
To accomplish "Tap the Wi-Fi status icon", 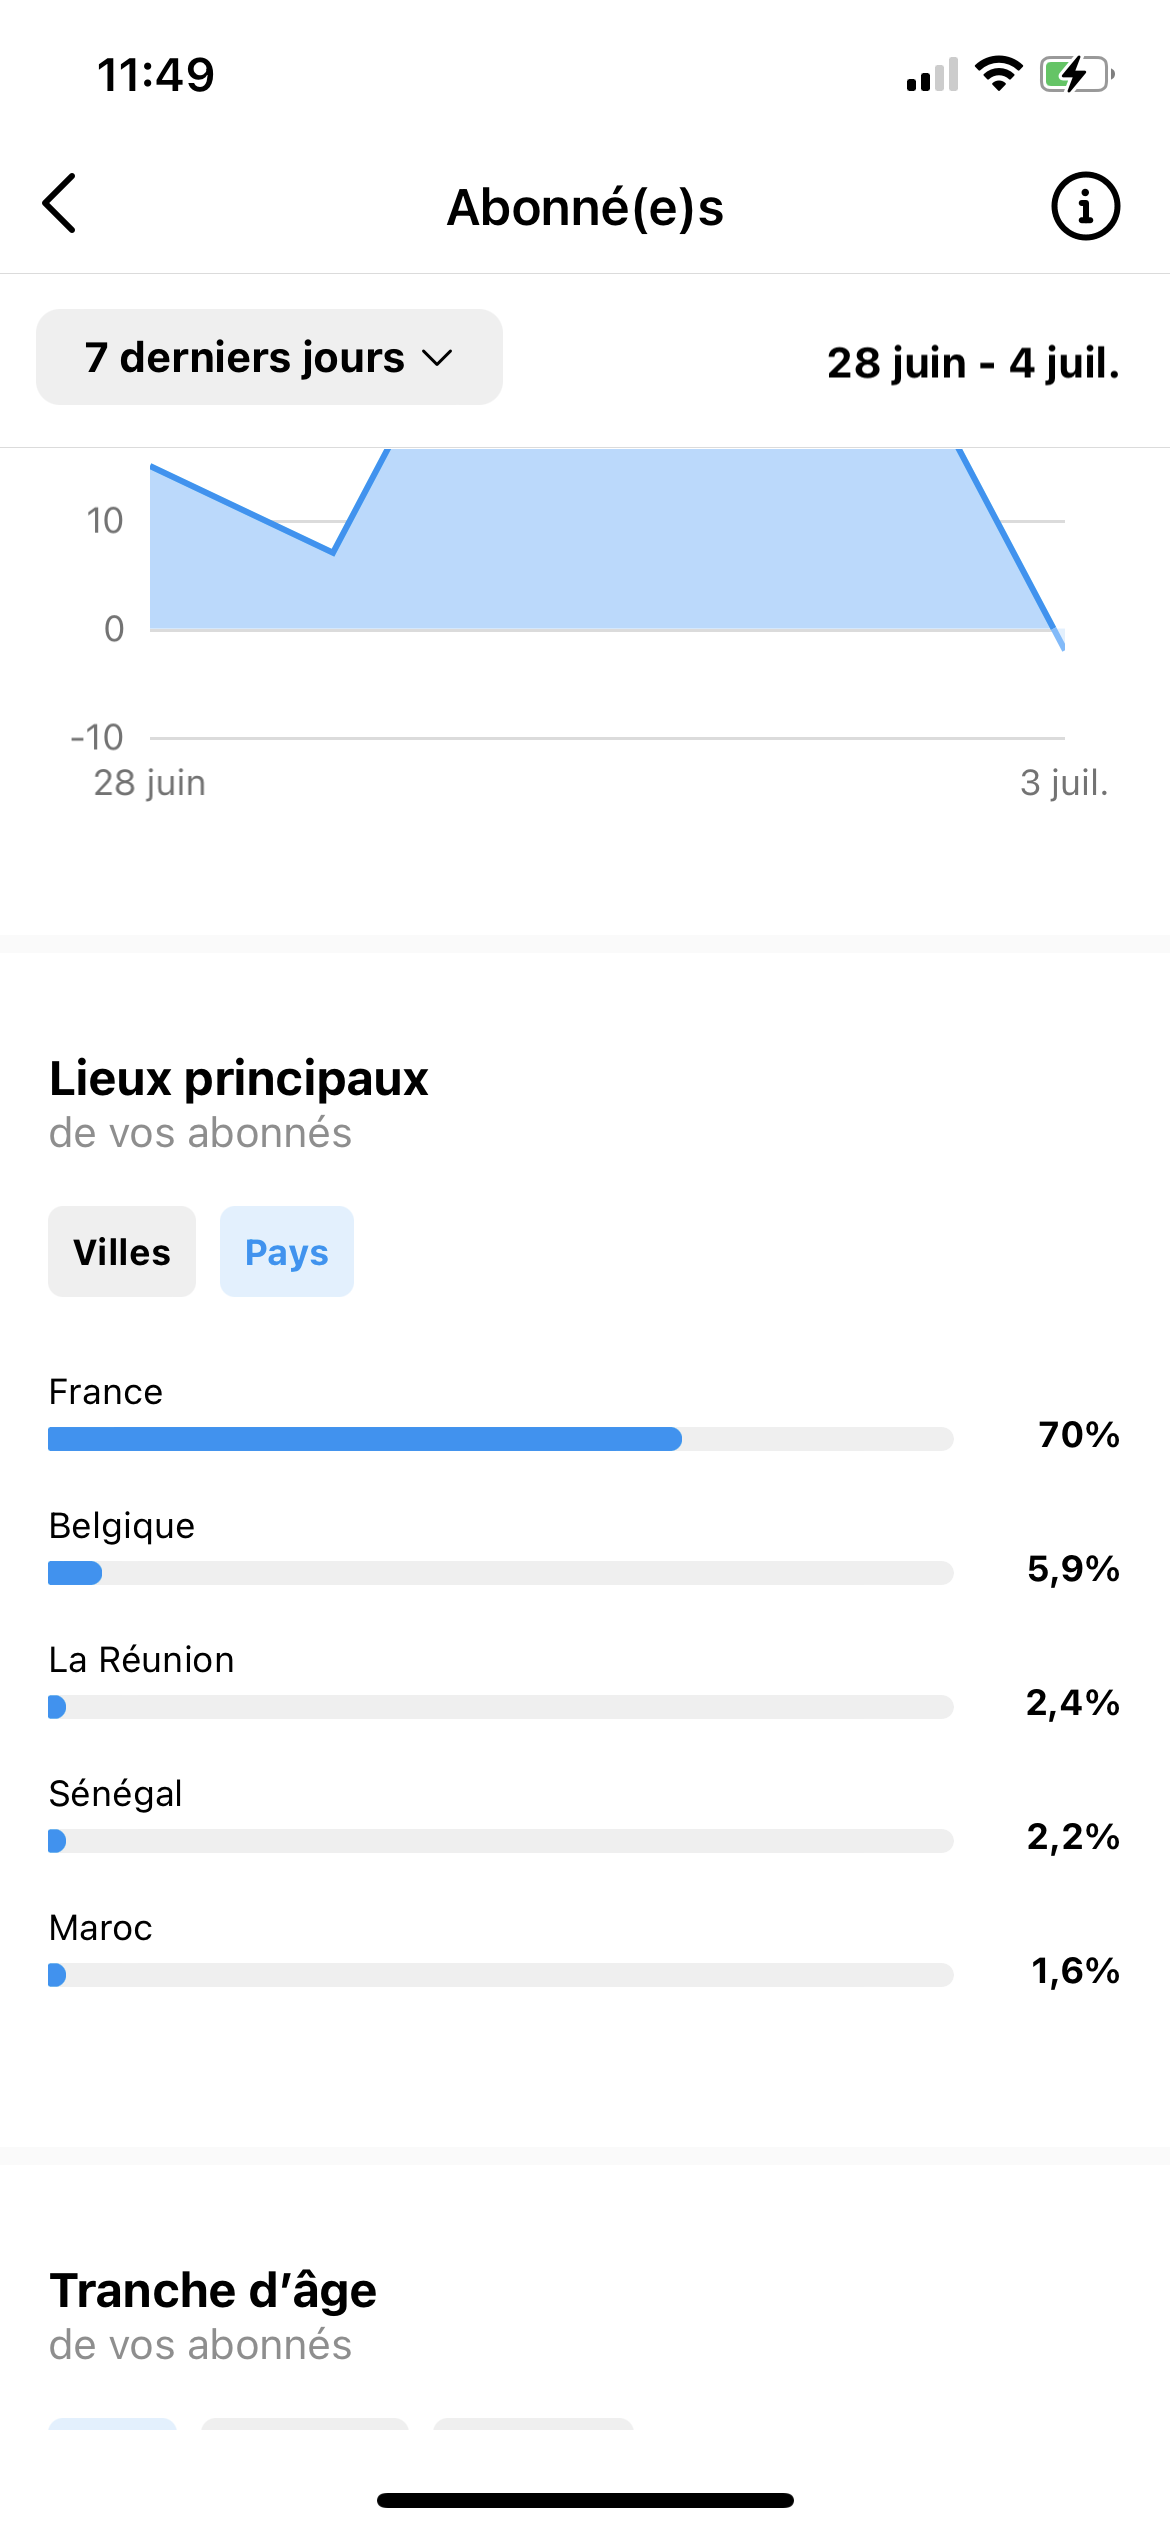I will click(x=998, y=74).
